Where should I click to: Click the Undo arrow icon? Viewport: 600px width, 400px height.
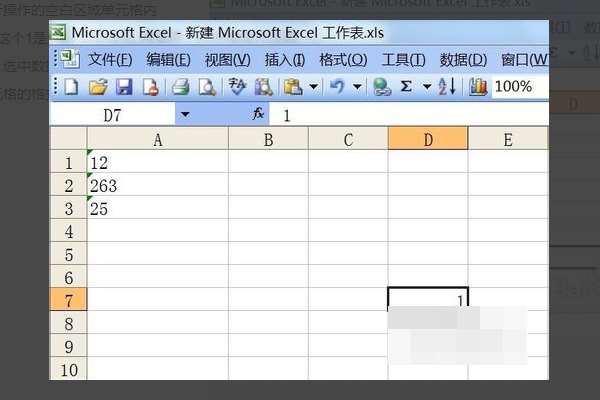(337, 87)
